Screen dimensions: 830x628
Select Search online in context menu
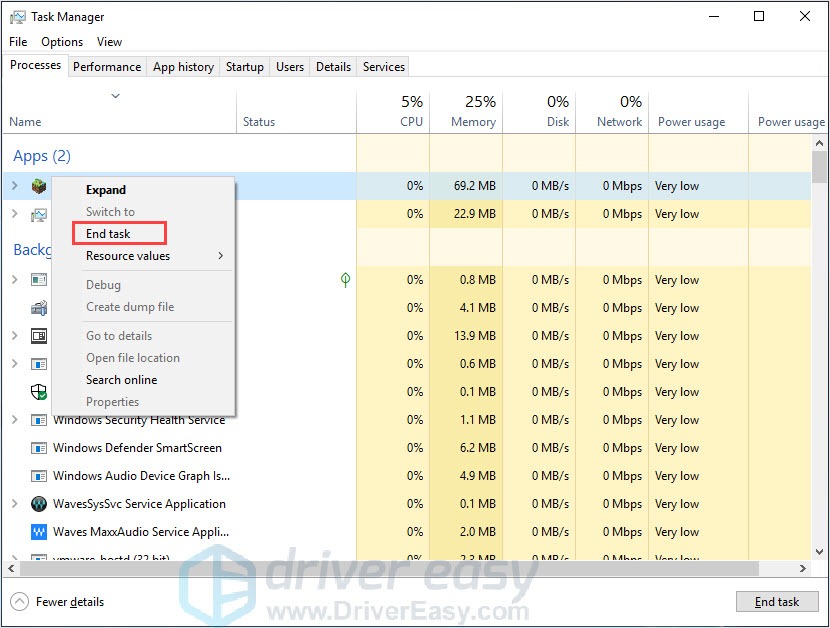(x=121, y=380)
